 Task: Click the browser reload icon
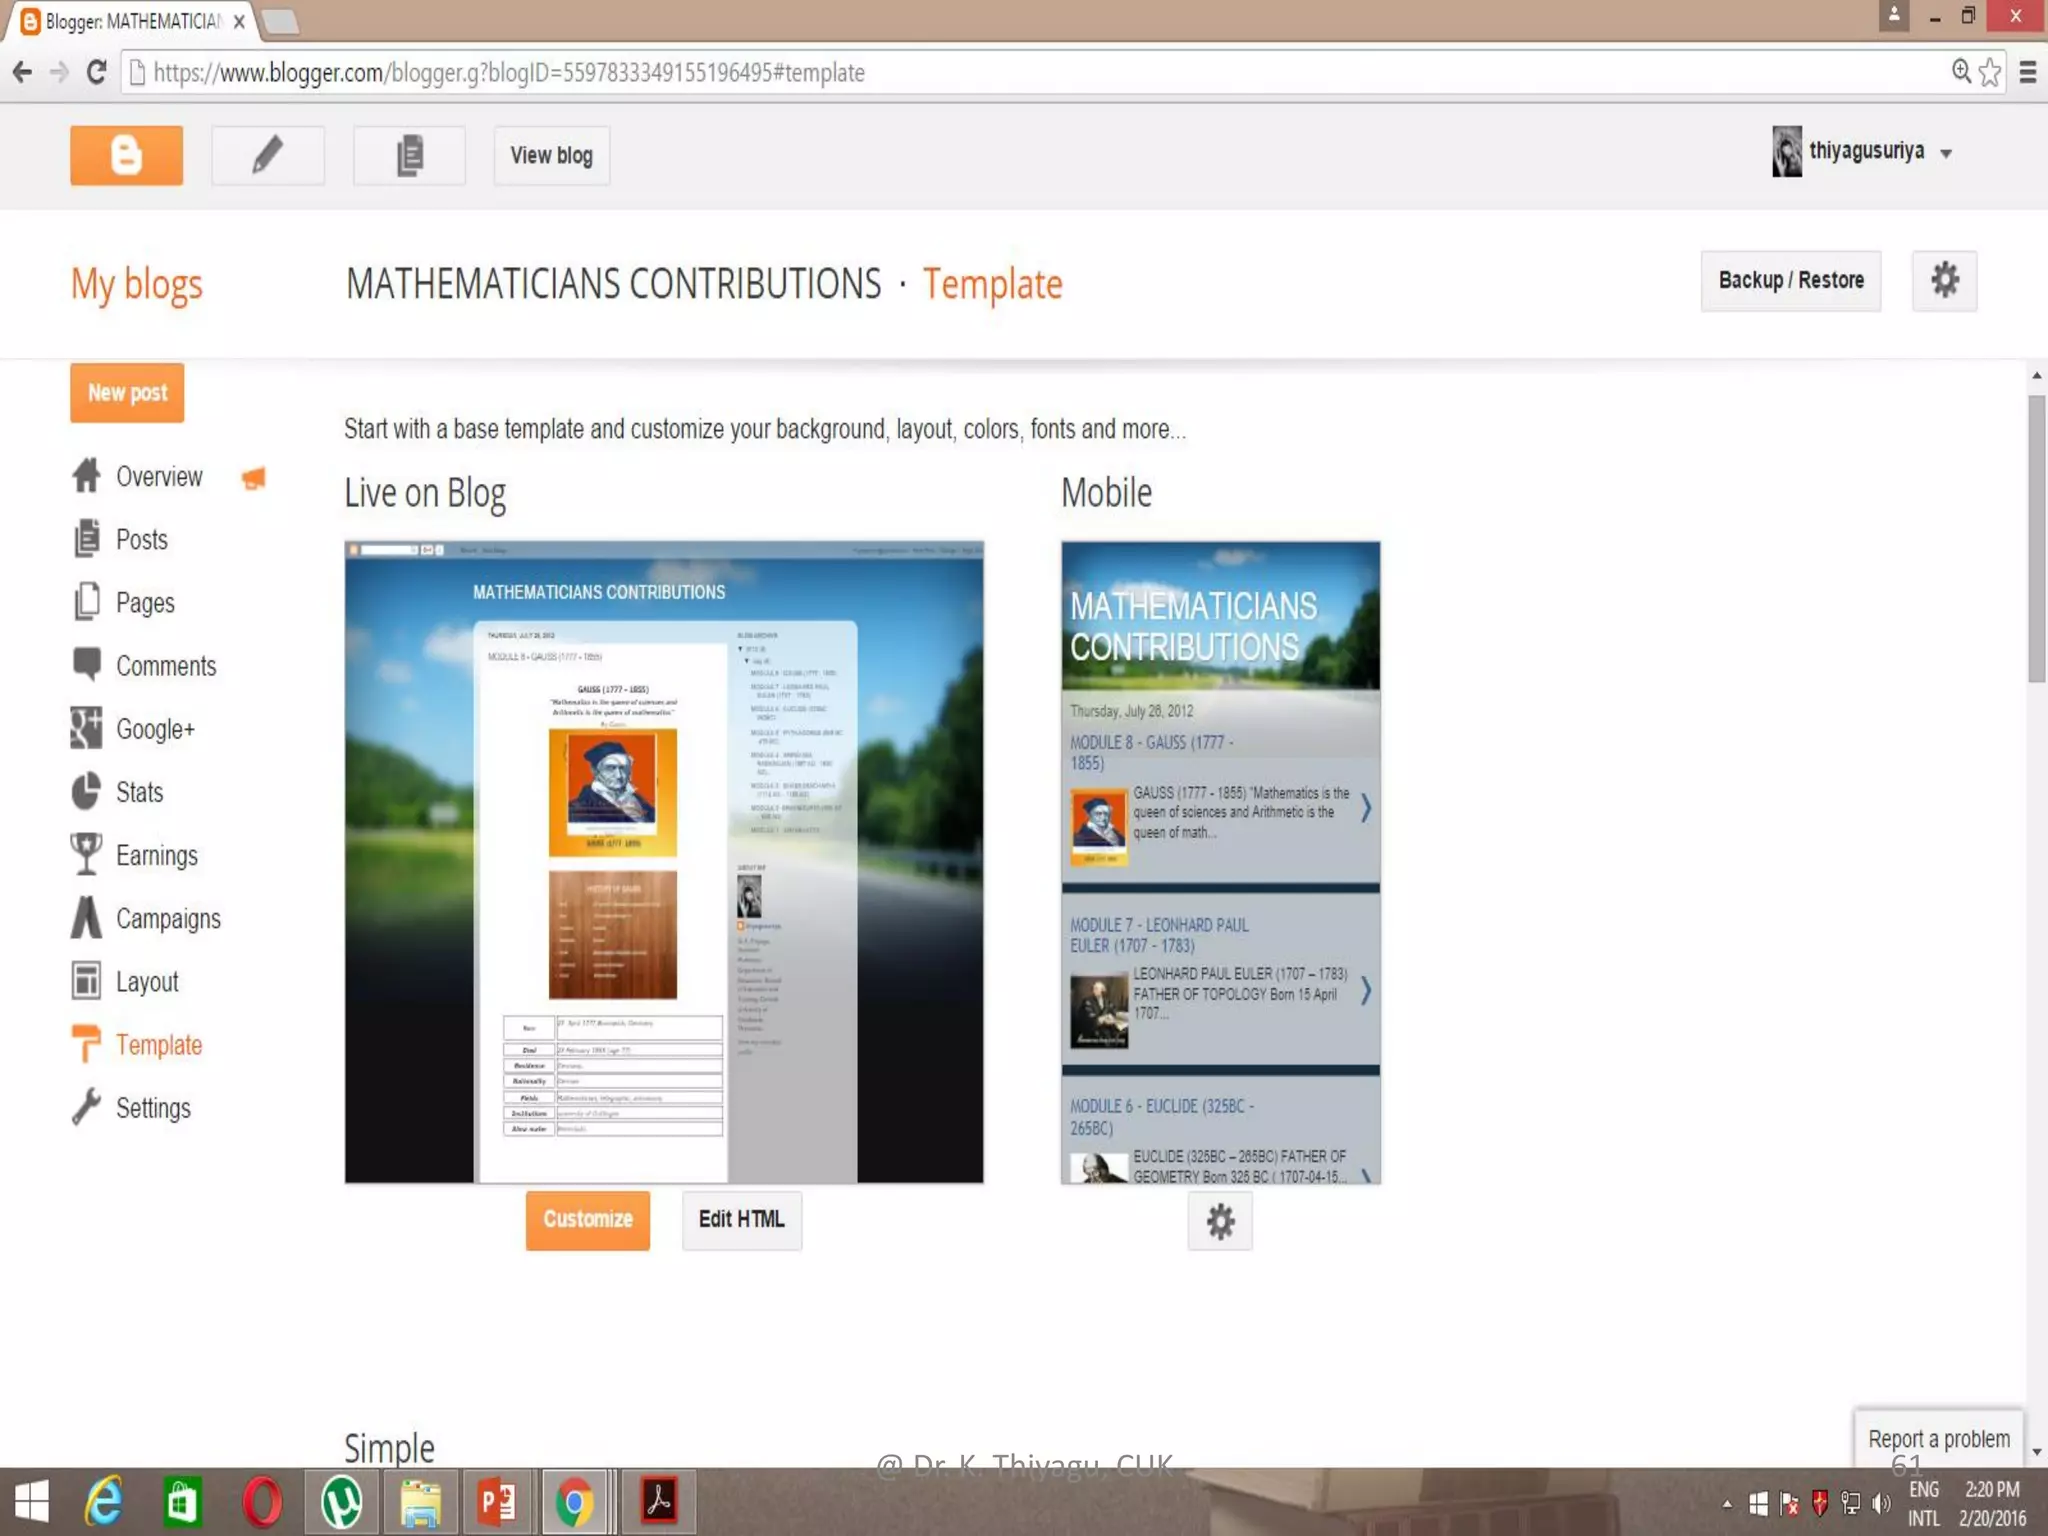point(96,73)
